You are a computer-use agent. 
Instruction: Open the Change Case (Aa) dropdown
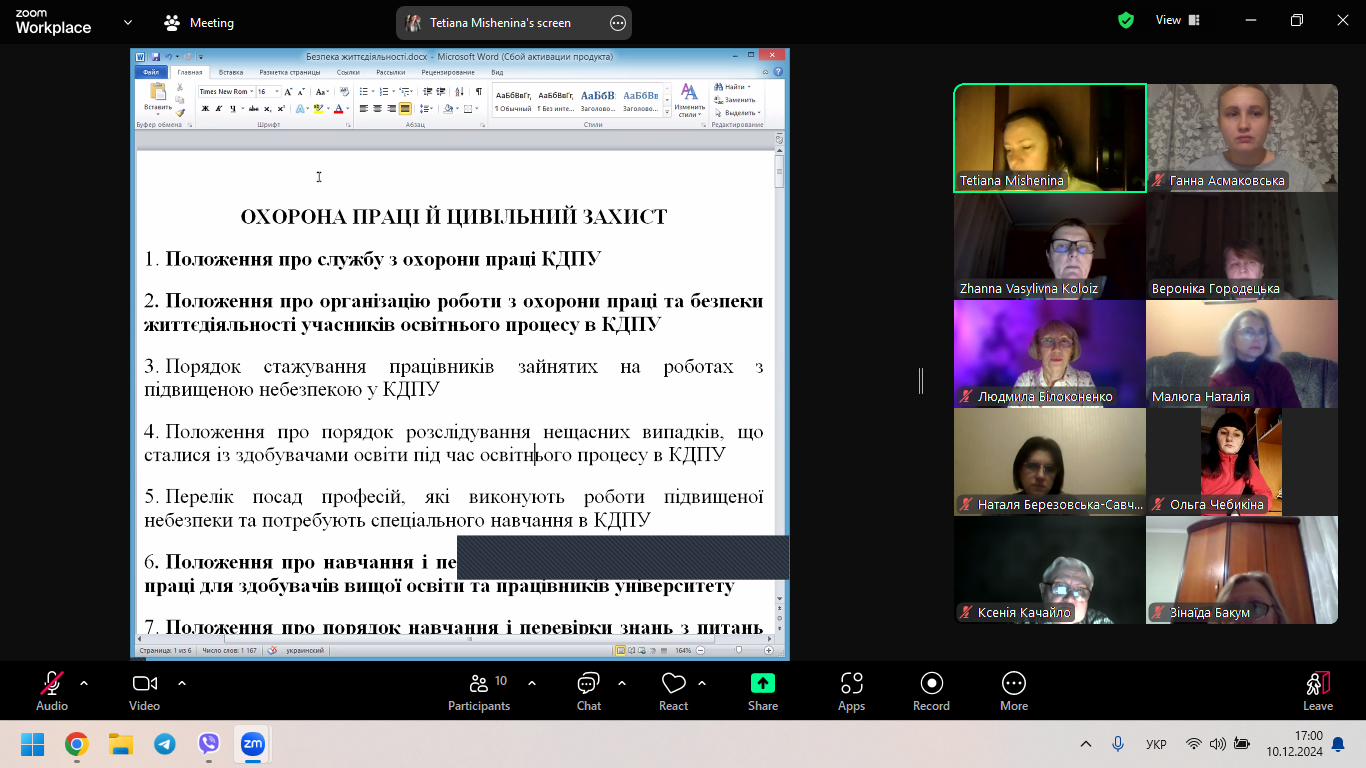click(322, 91)
